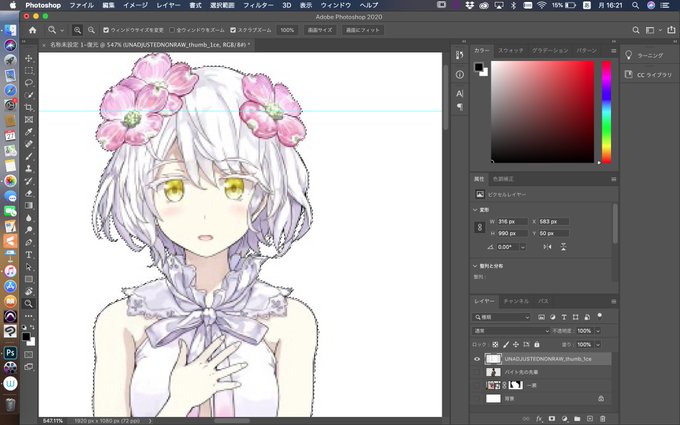Screen dimensions: 680x425
Task: Click the foreground color swatch in Color panel
Action: 478,67
